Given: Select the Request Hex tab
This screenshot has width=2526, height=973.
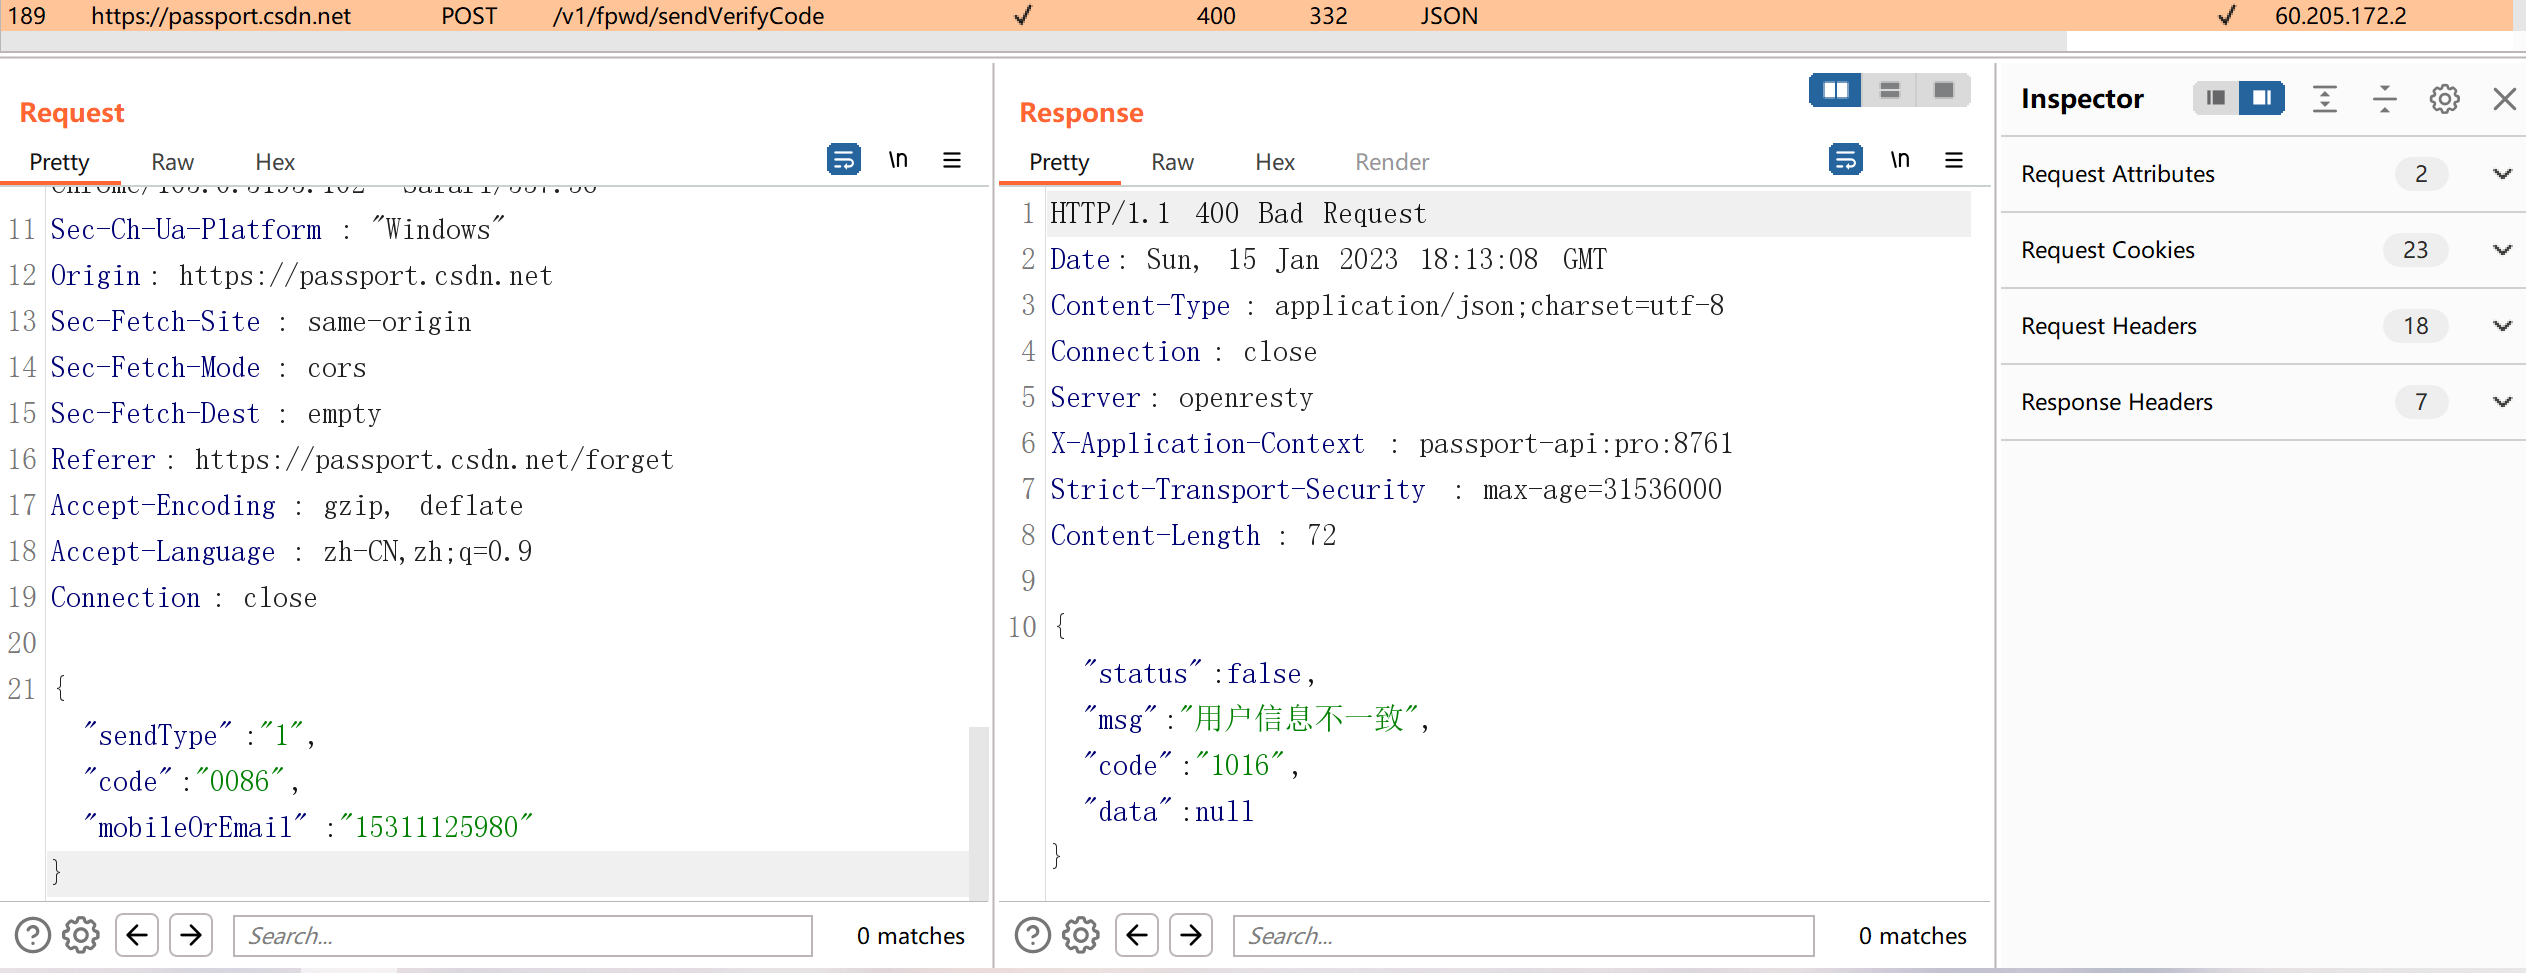Looking at the screenshot, I should click(x=275, y=162).
